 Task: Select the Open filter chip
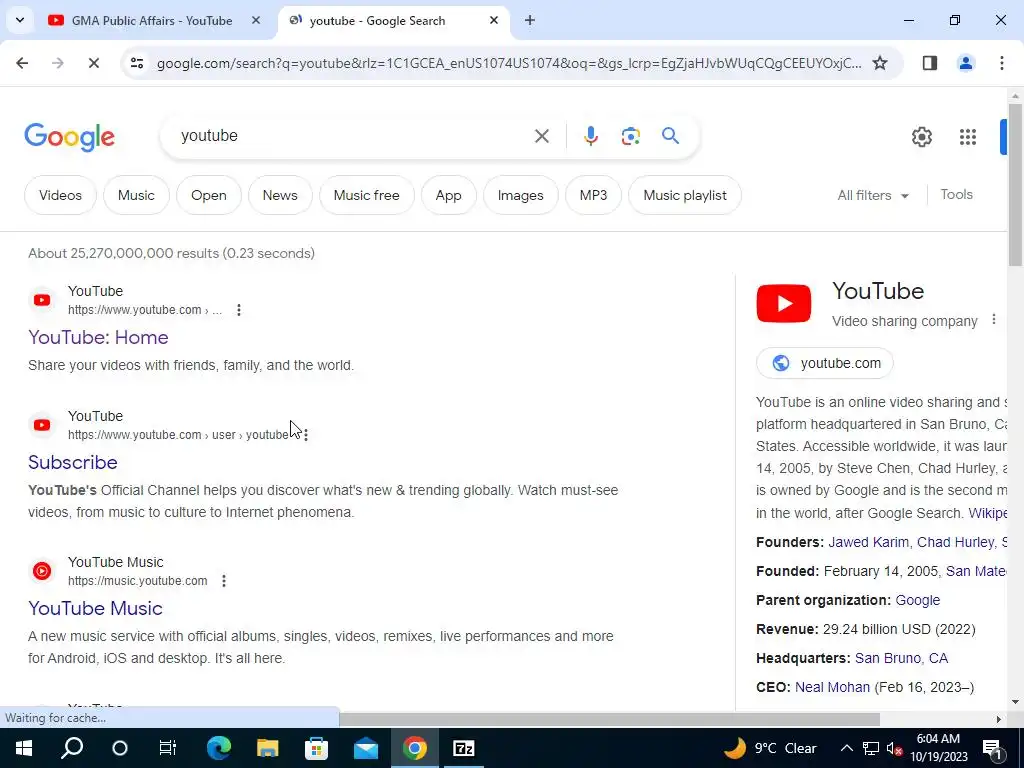pos(209,195)
